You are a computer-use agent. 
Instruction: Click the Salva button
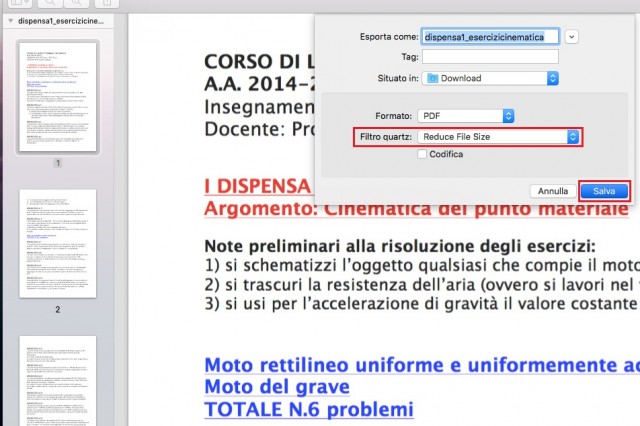click(x=604, y=191)
